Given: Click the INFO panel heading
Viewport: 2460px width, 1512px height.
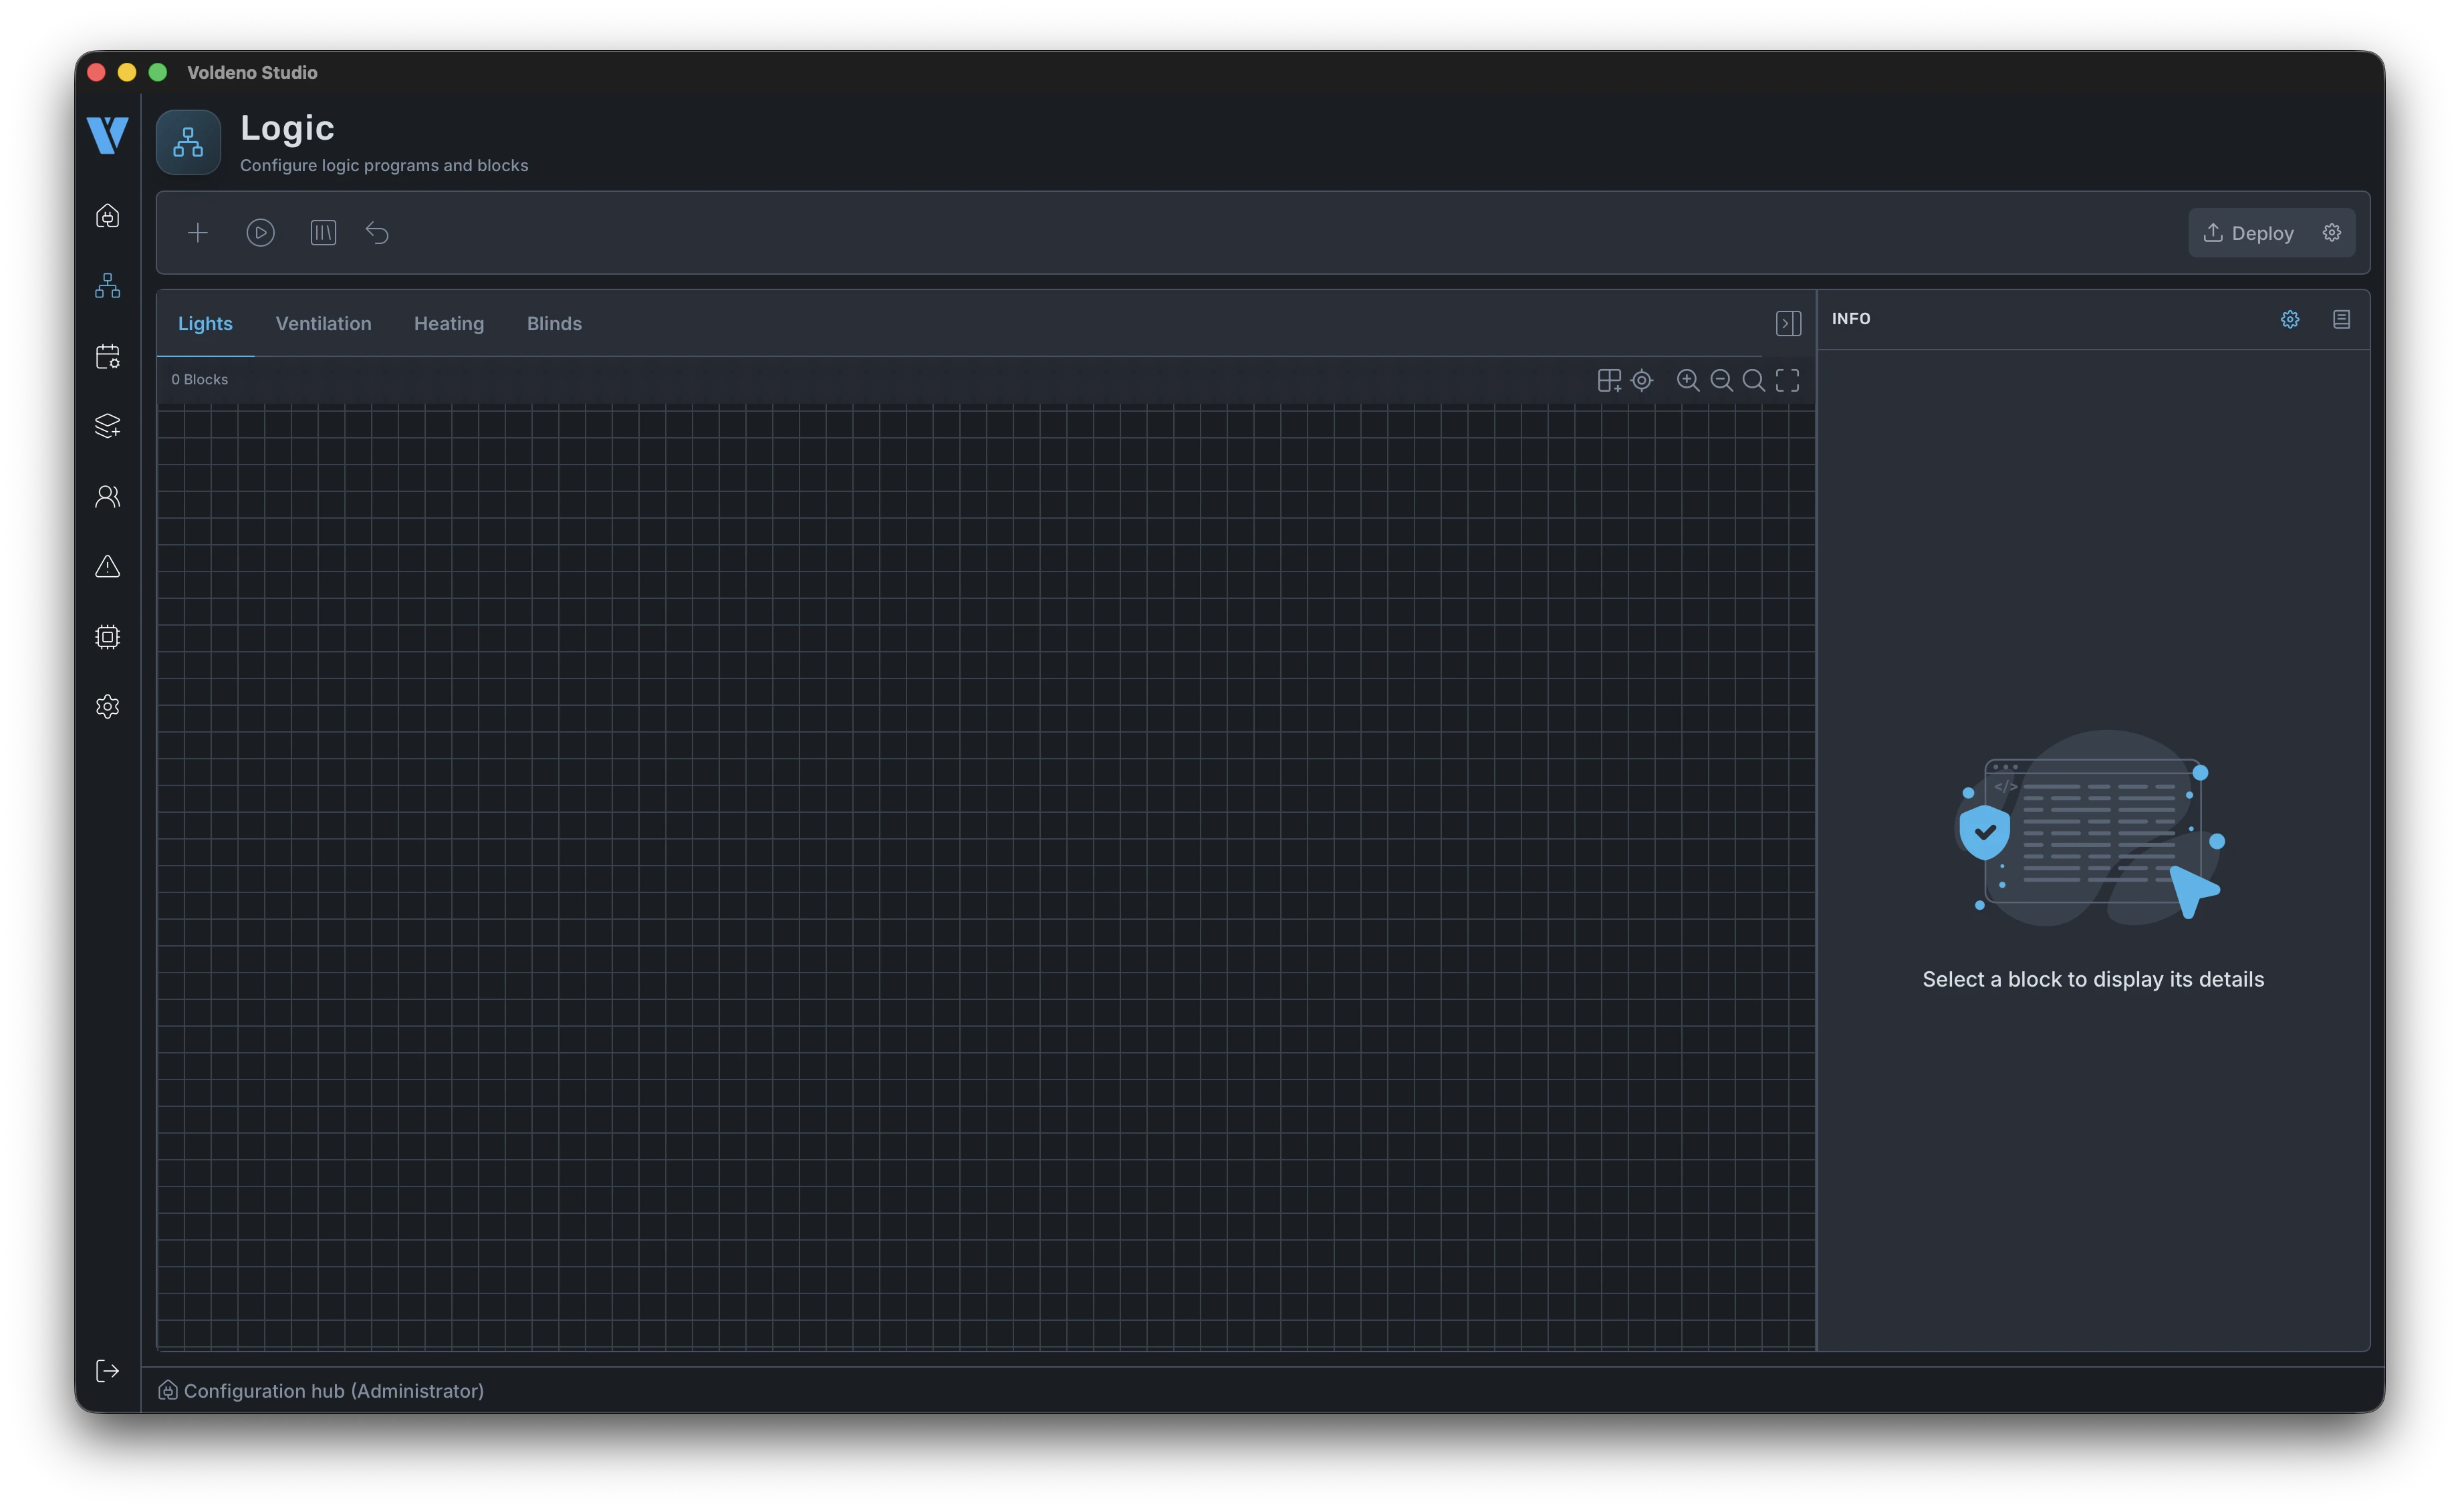Looking at the screenshot, I should 1851,319.
